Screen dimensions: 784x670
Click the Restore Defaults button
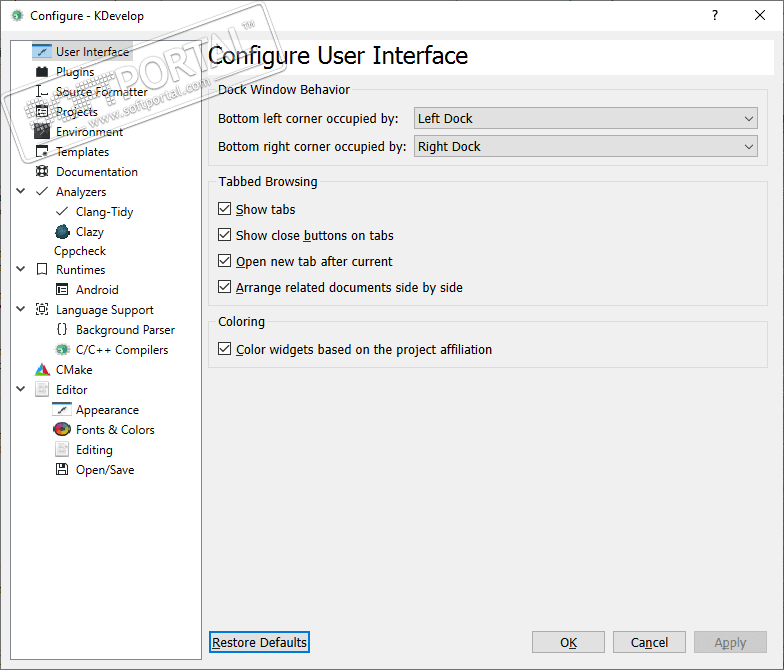pos(259,642)
